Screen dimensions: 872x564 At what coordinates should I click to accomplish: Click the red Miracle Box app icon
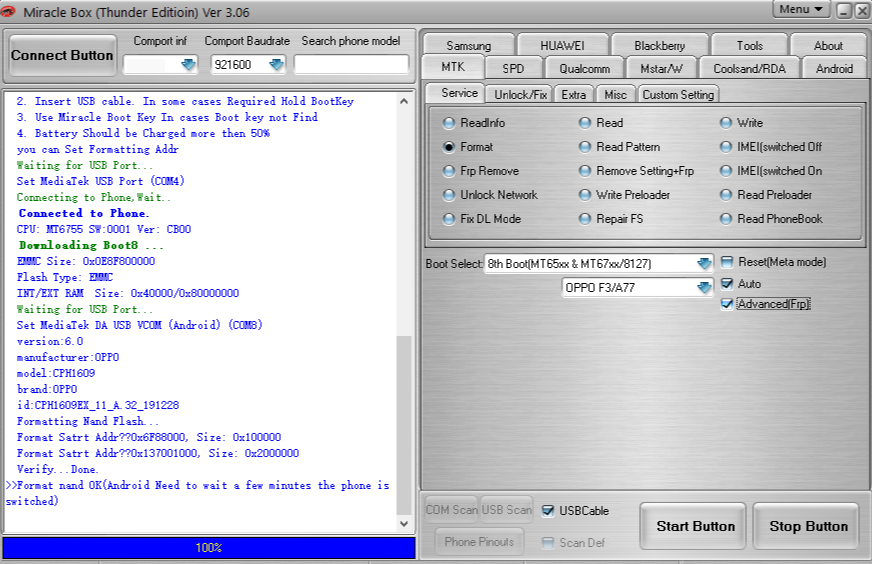(x=7, y=11)
